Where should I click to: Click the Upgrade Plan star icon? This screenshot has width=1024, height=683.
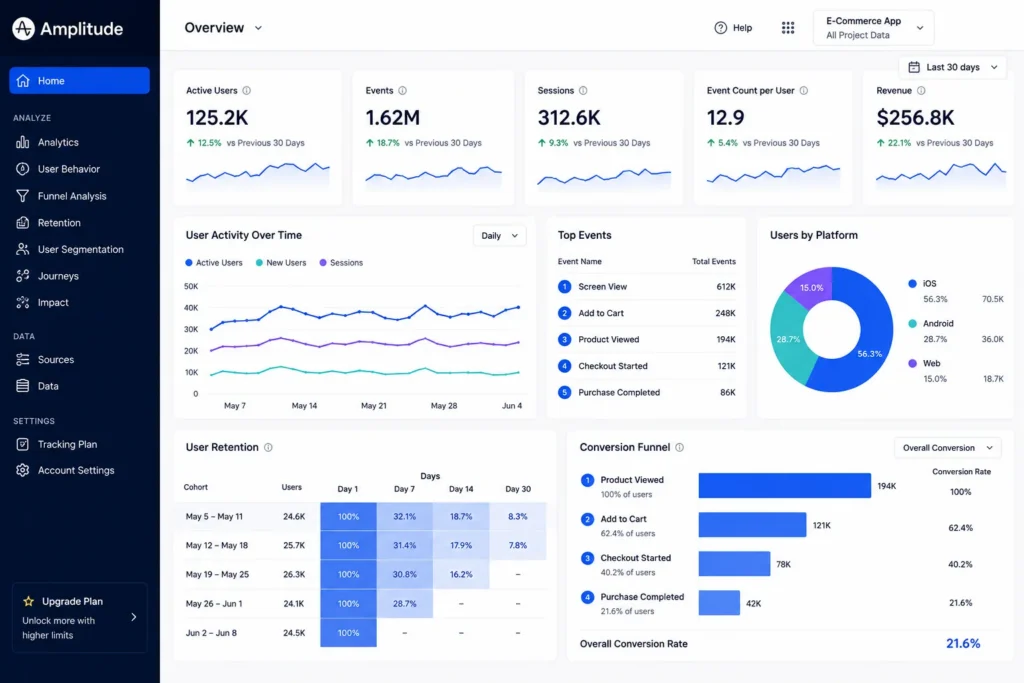pos(29,601)
